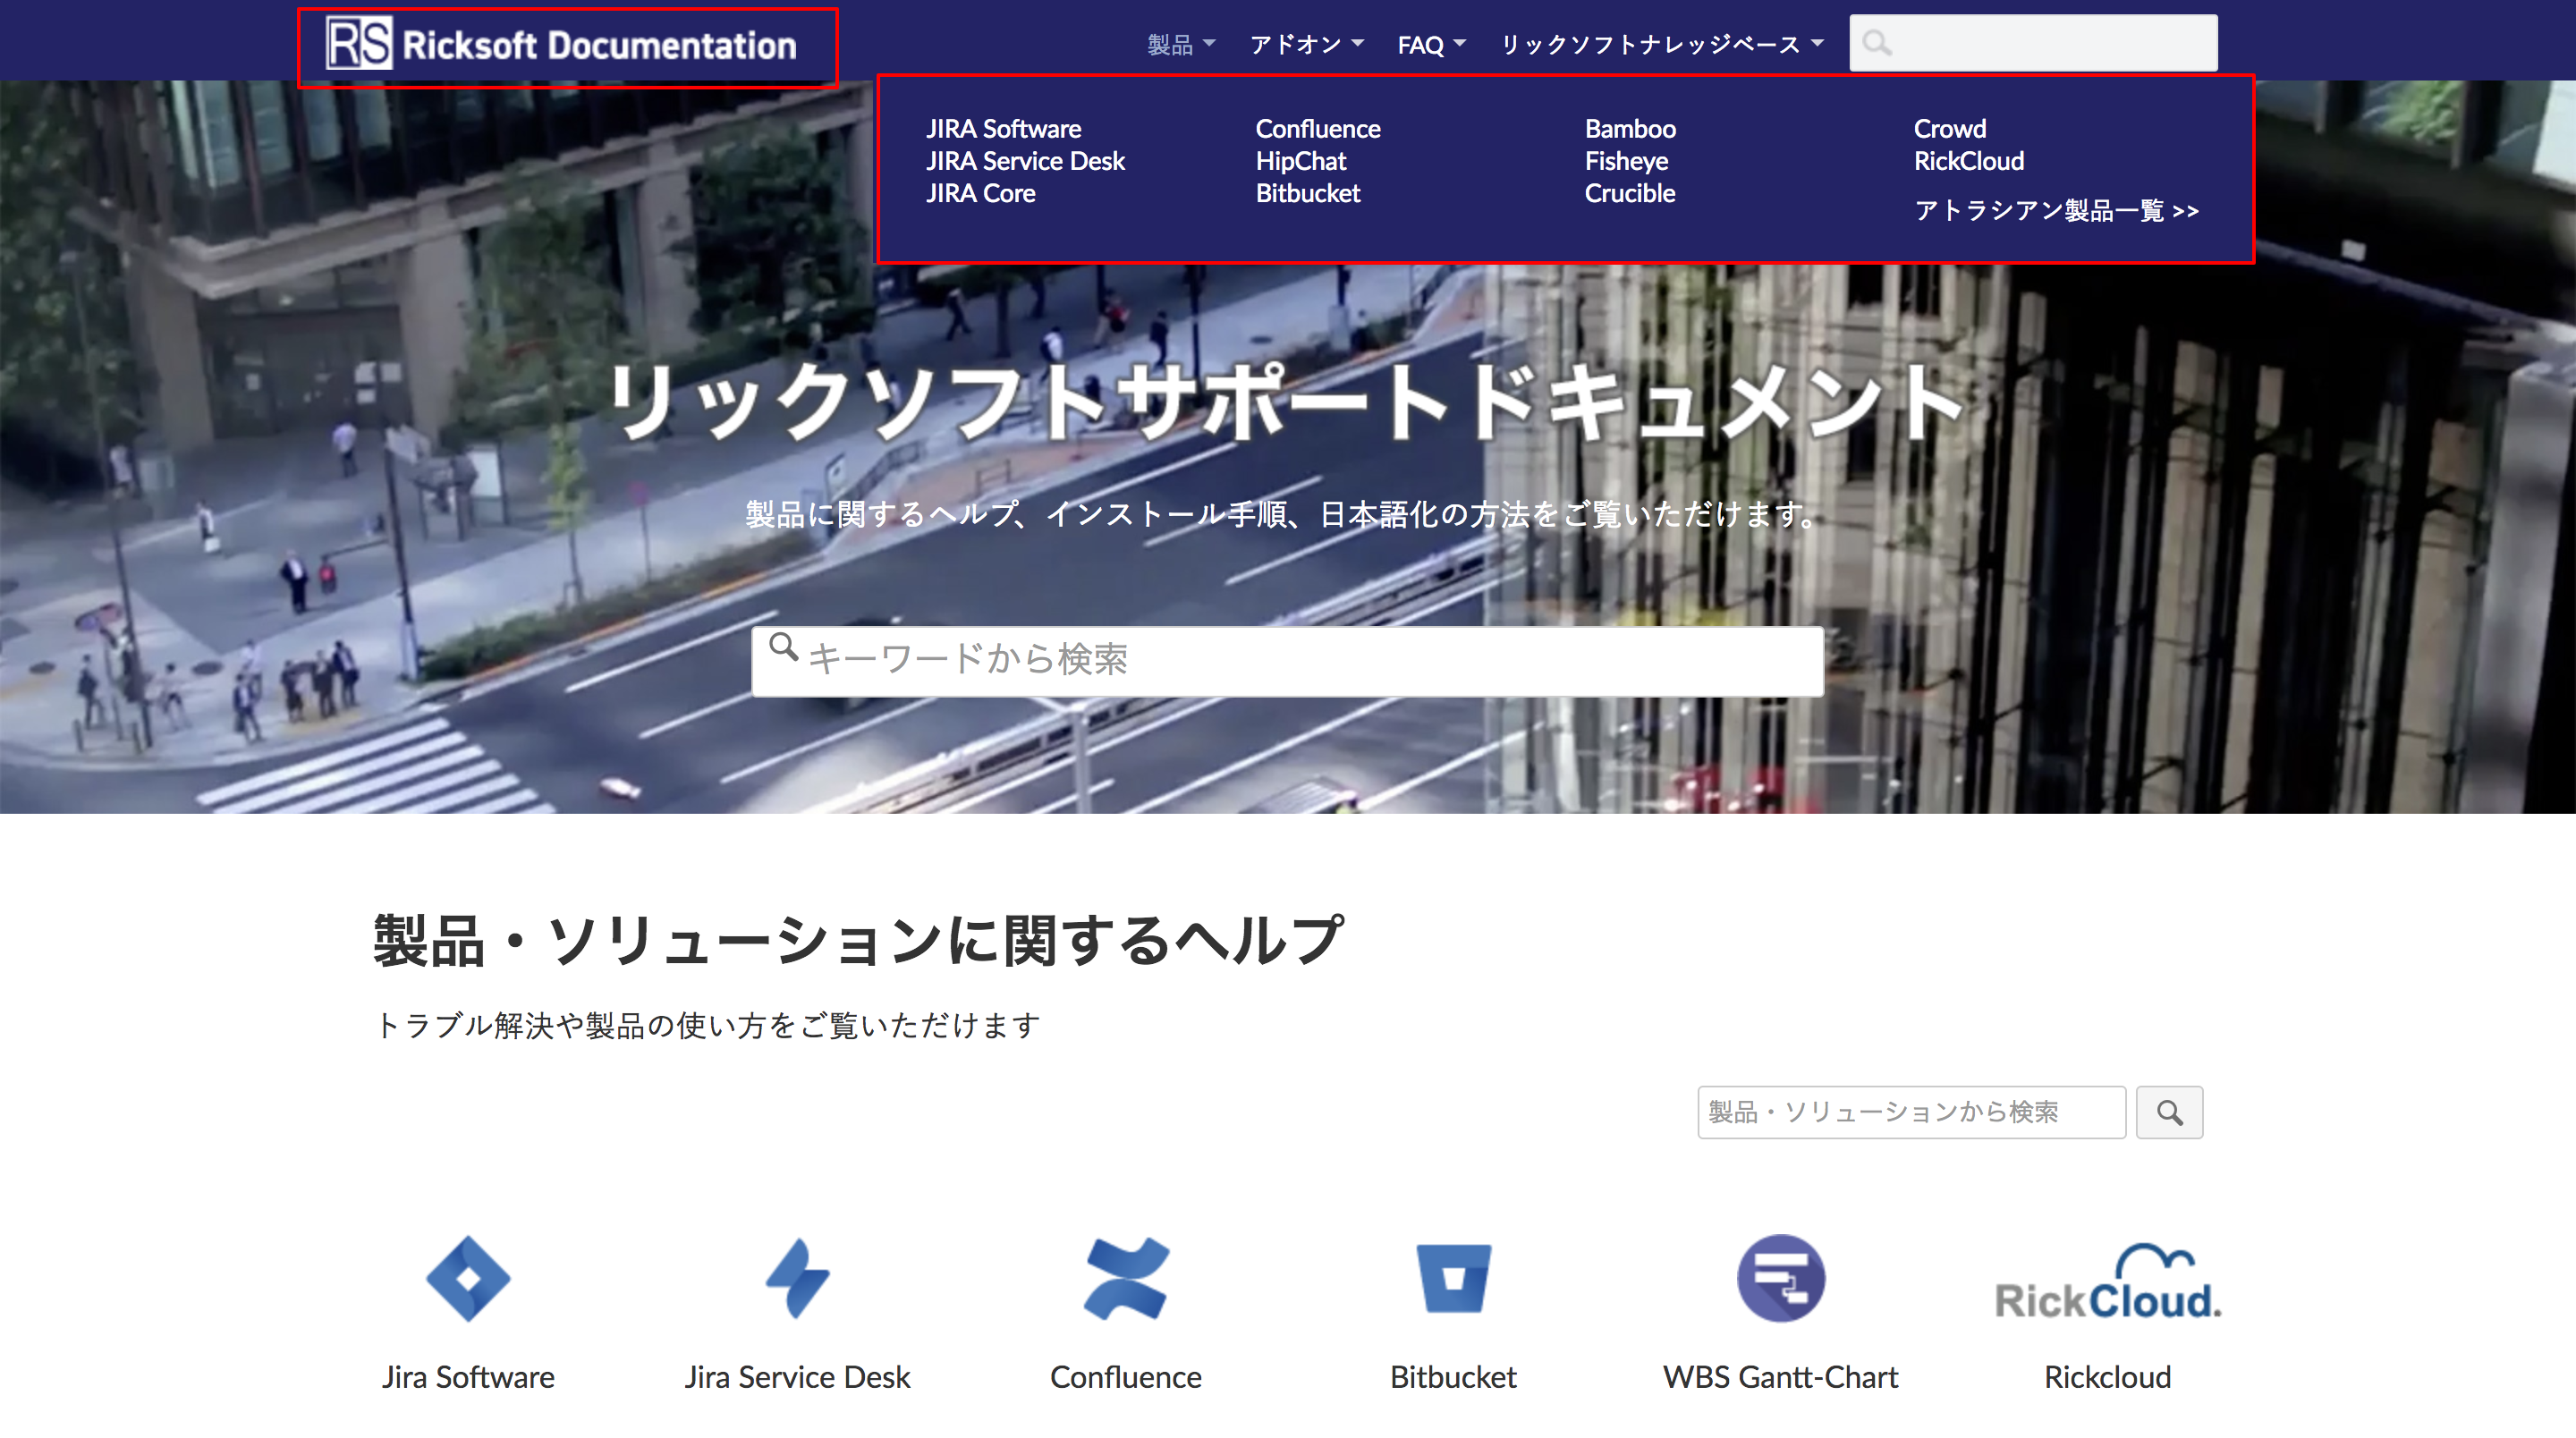Select JIRA Core in the products menu
Image resolution: width=2576 pixels, height=1438 pixels.
(980, 193)
